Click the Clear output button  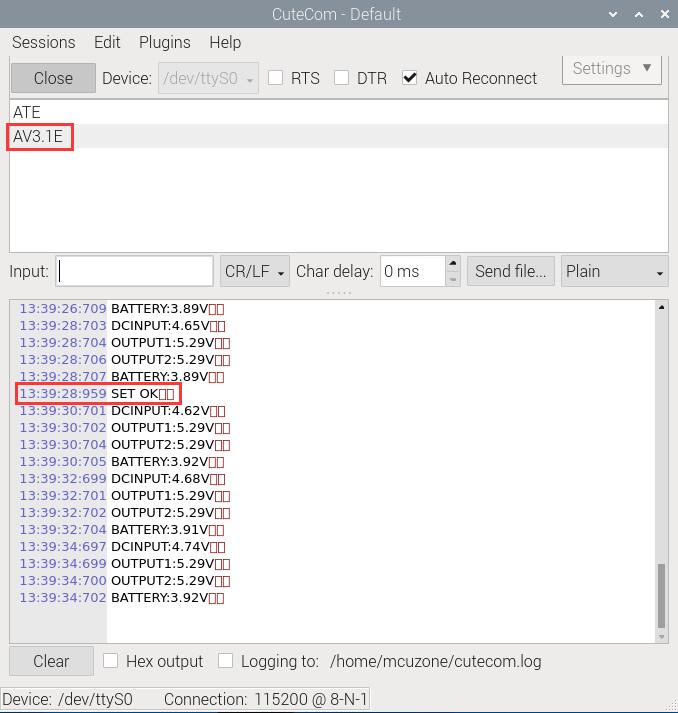[51, 661]
